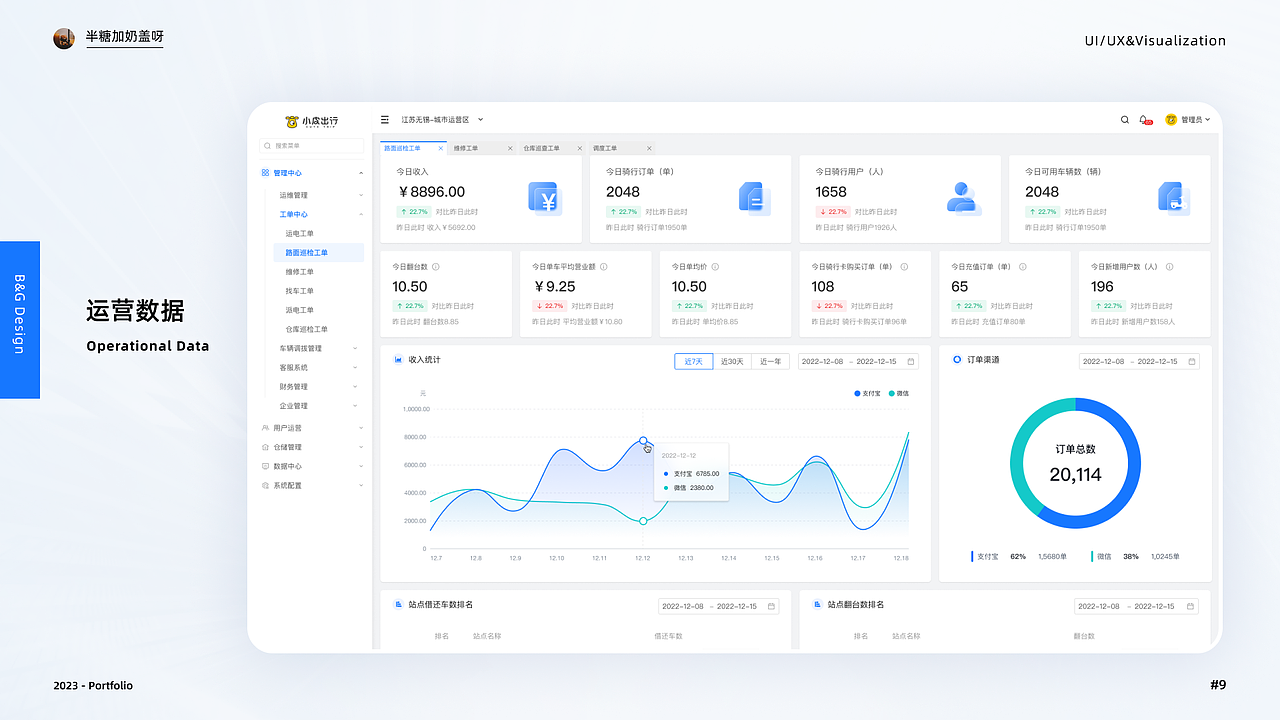The width and height of the screenshot is (1280, 720).
Task: Click the 管理中心 grid icon in sidebar
Action: tap(265, 173)
